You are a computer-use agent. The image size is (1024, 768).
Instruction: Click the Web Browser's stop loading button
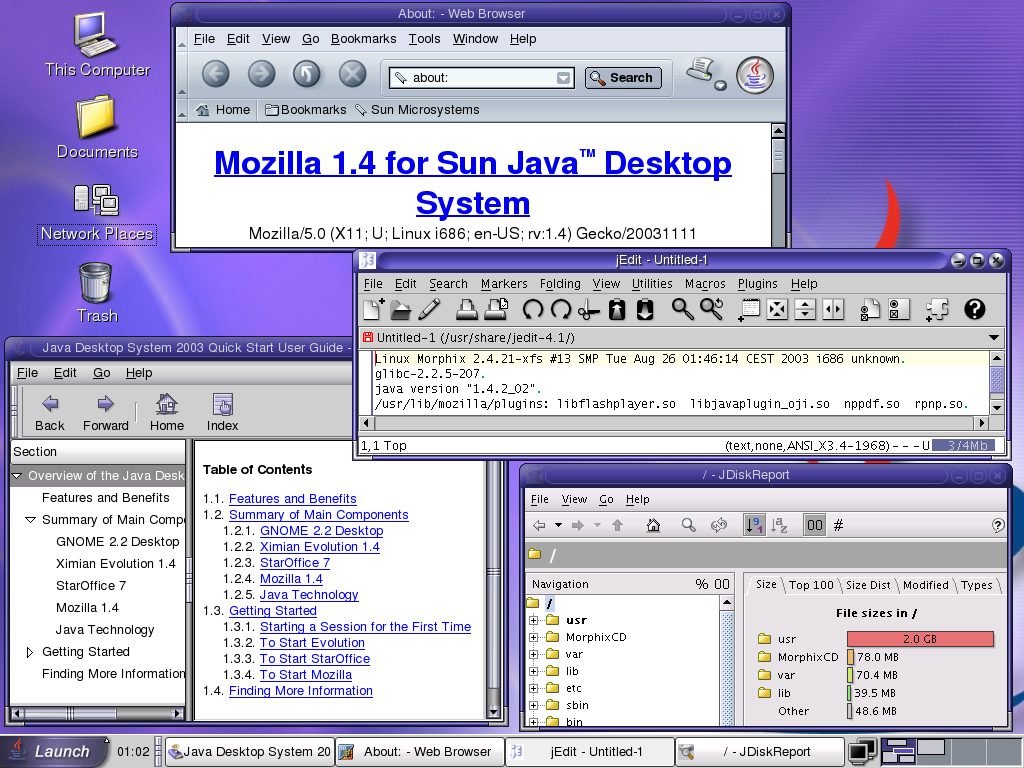coord(353,74)
